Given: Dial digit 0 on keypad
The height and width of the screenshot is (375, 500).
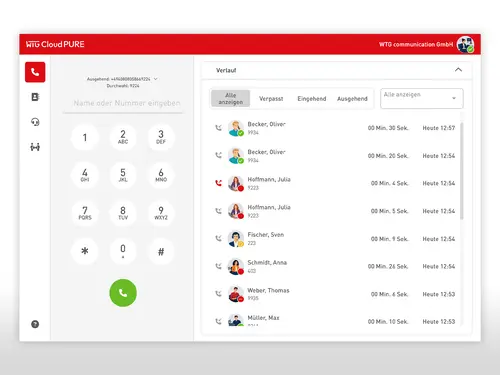Looking at the screenshot, I should [x=123, y=251].
